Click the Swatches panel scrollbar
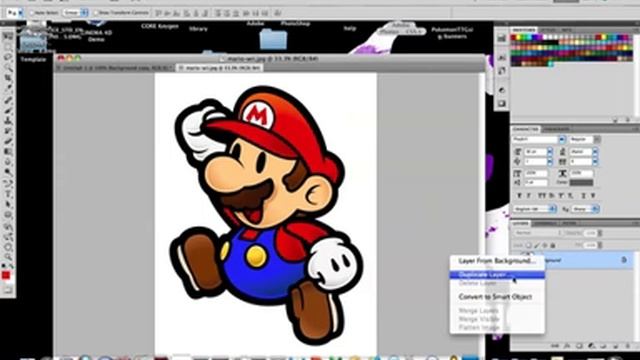Image resolution: width=640 pixels, height=360 pixels. click(x=636, y=75)
